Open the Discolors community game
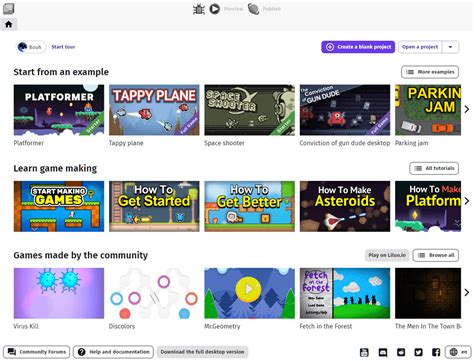Screen dimensions: 474x361 (154, 293)
